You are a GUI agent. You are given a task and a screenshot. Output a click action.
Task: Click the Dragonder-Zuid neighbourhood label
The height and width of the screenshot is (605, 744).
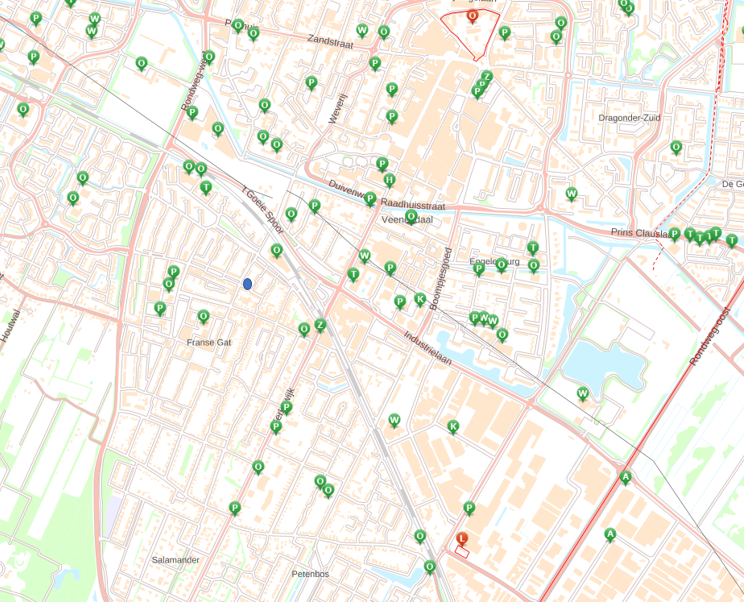(629, 118)
